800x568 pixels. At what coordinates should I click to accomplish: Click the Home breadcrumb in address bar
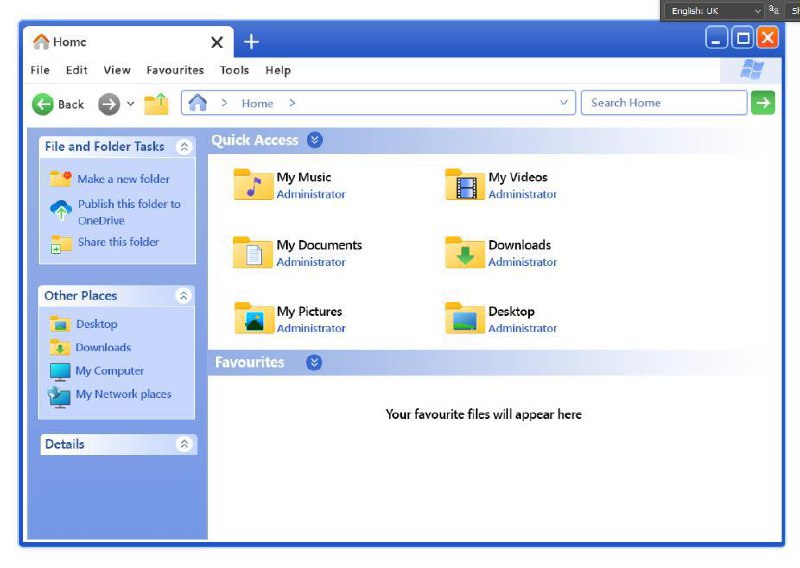(x=257, y=104)
